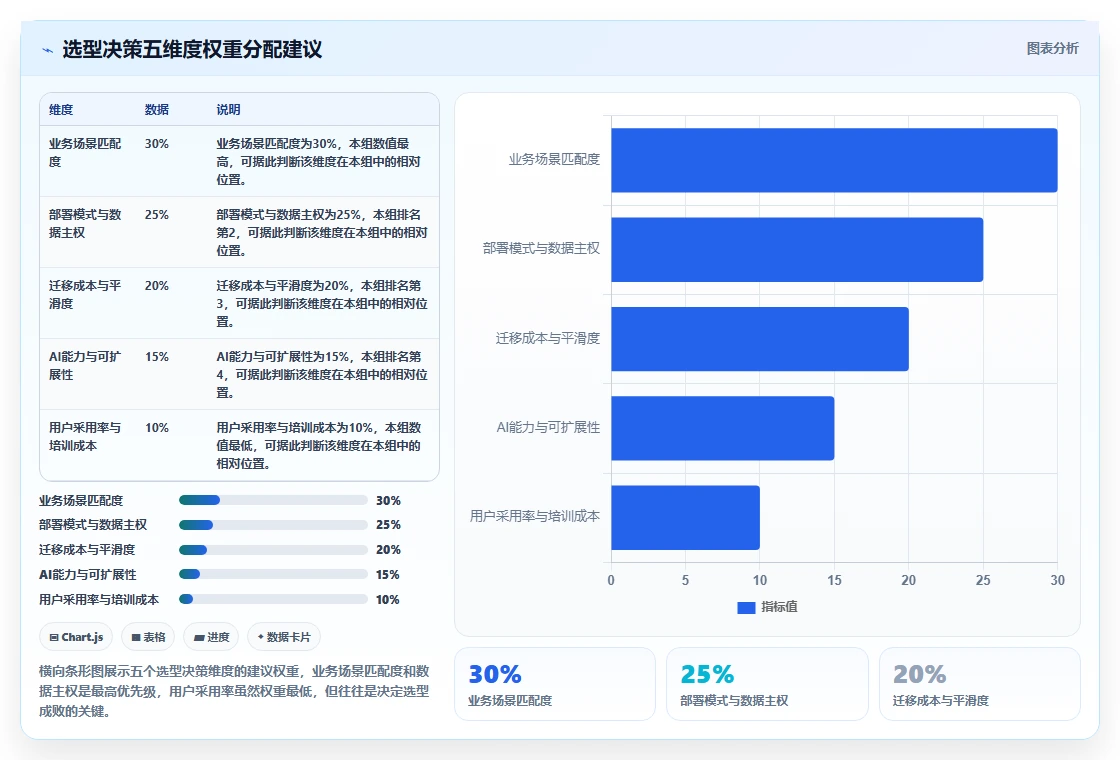
Task: Open the 20% 迁移成本与平滑度 data card
Action: (x=979, y=684)
